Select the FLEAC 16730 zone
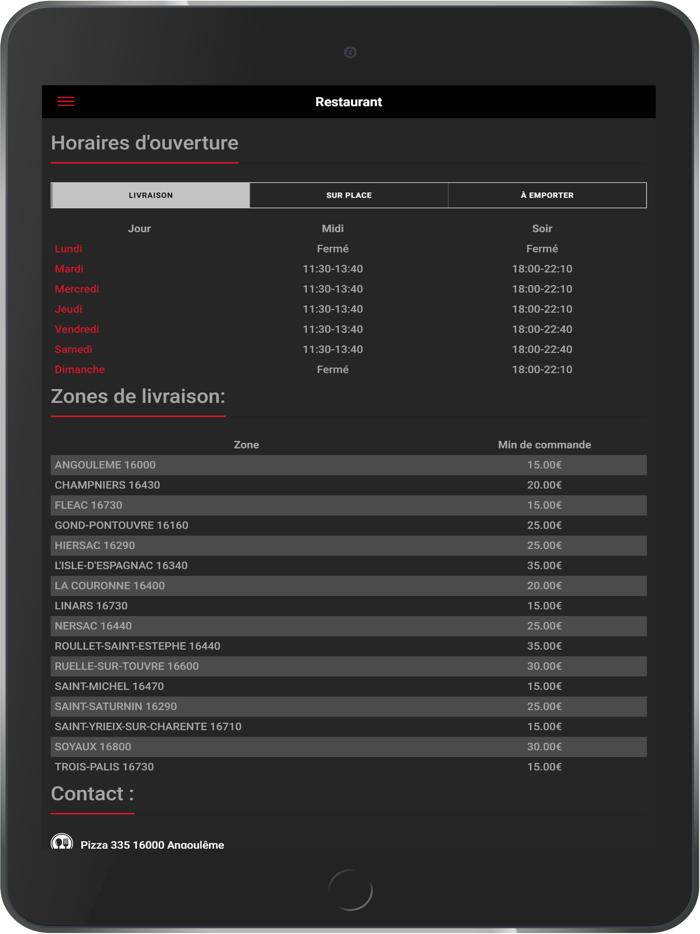 coord(349,505)
